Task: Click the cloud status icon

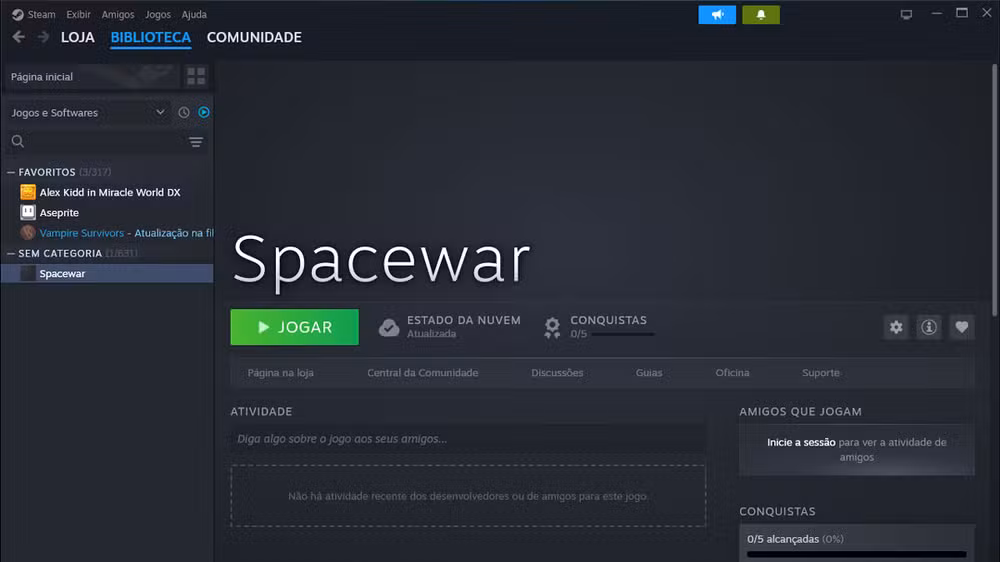Action: point(389,327)
